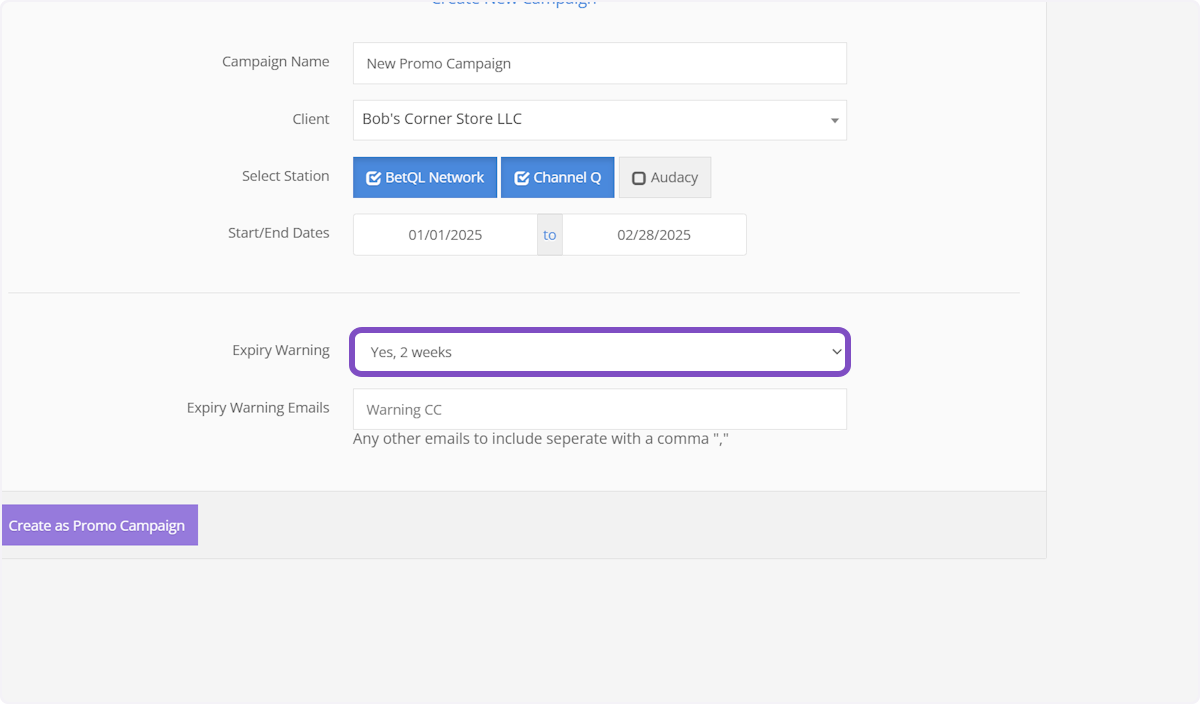Viewport: 1200px width, 704px height.
Task: Expand the Expiry Warning 'Yes, 2 weeks' dropdown
Action: pos(598,352)
